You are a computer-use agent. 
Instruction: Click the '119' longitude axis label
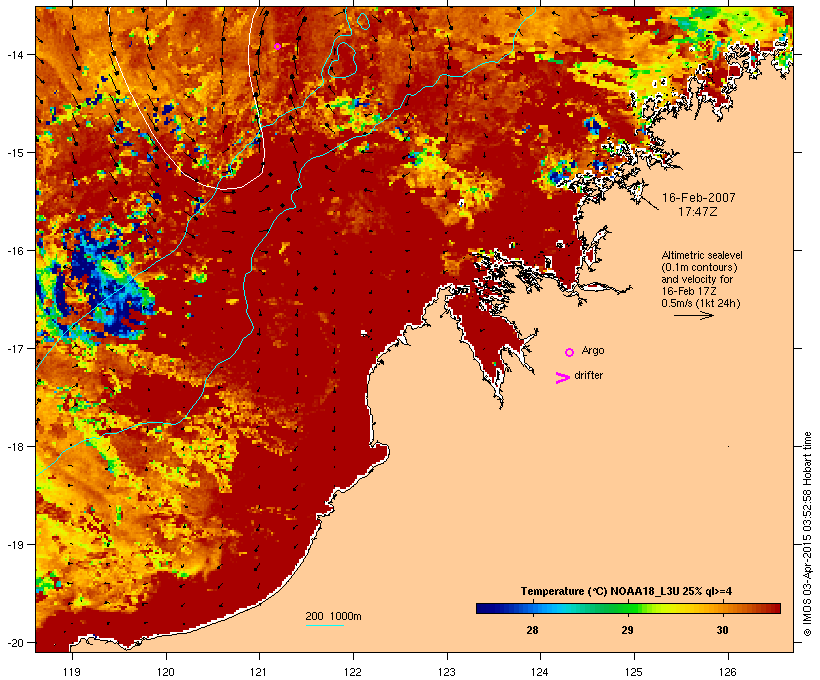(72, 672)
